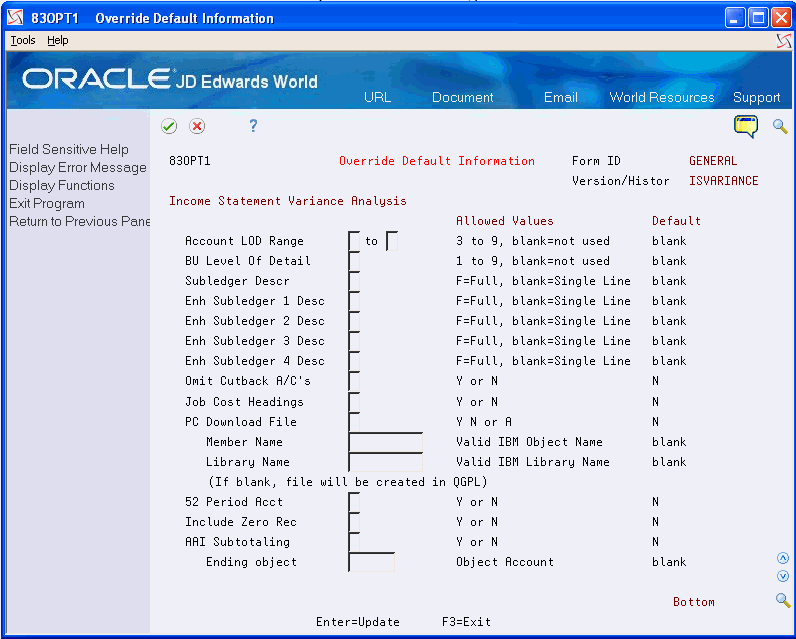Click the 52 Period Acct field
The width and height of the screenshot is (796, 639).
(354, 502)
